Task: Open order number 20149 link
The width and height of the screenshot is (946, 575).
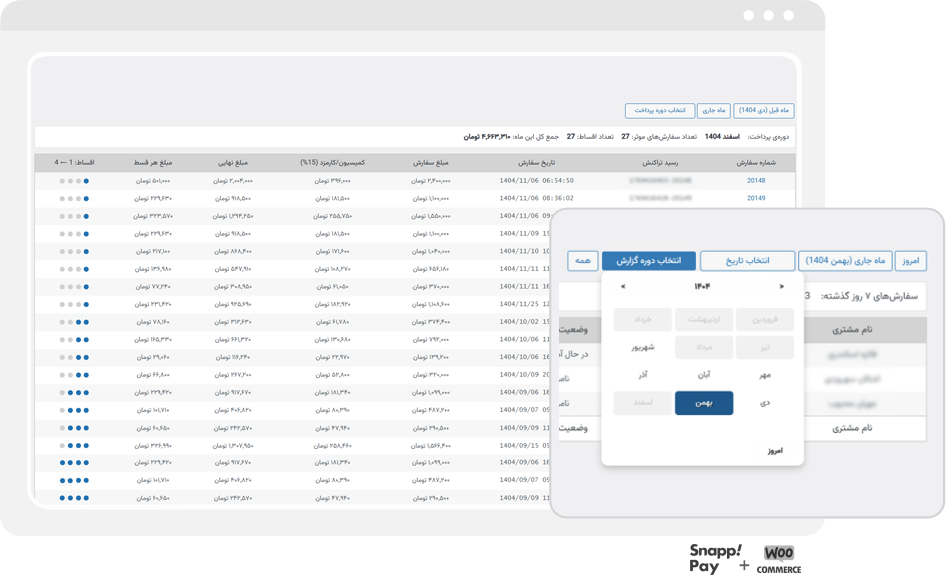Action: 756,198
